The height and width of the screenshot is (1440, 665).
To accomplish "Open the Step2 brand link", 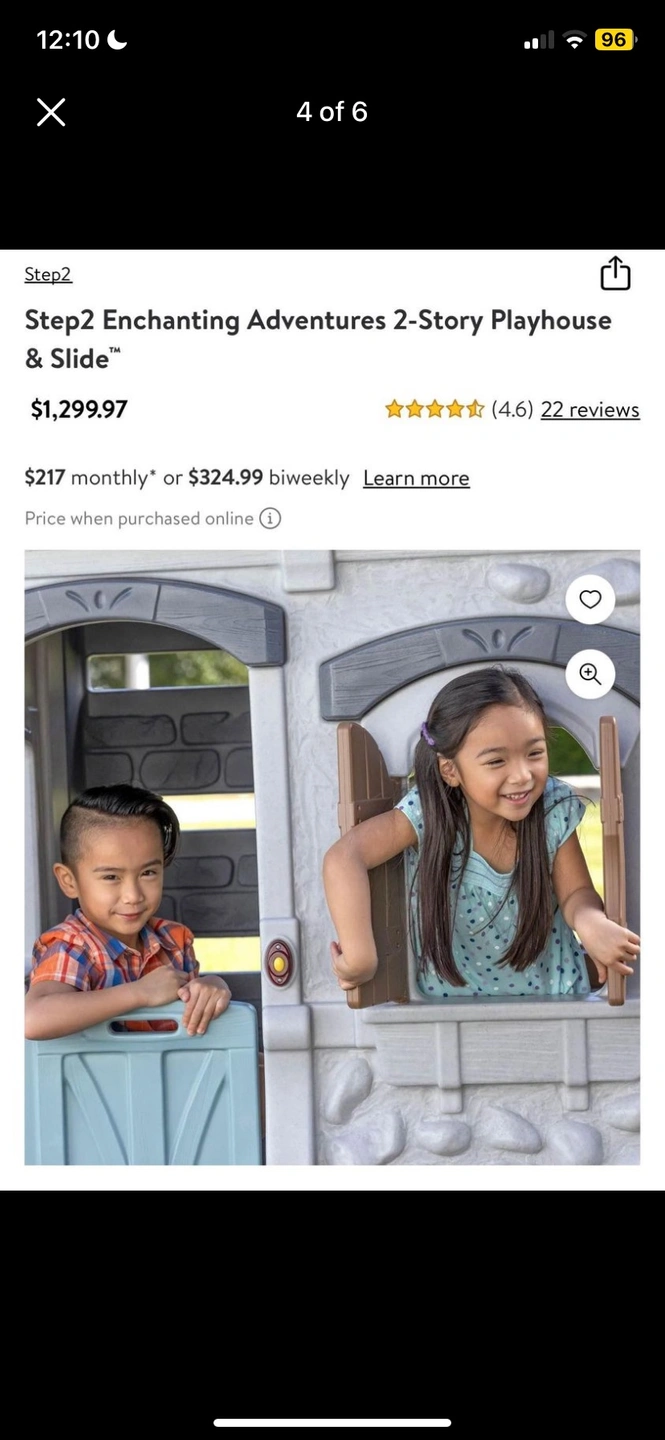I will tap(48, 274).
